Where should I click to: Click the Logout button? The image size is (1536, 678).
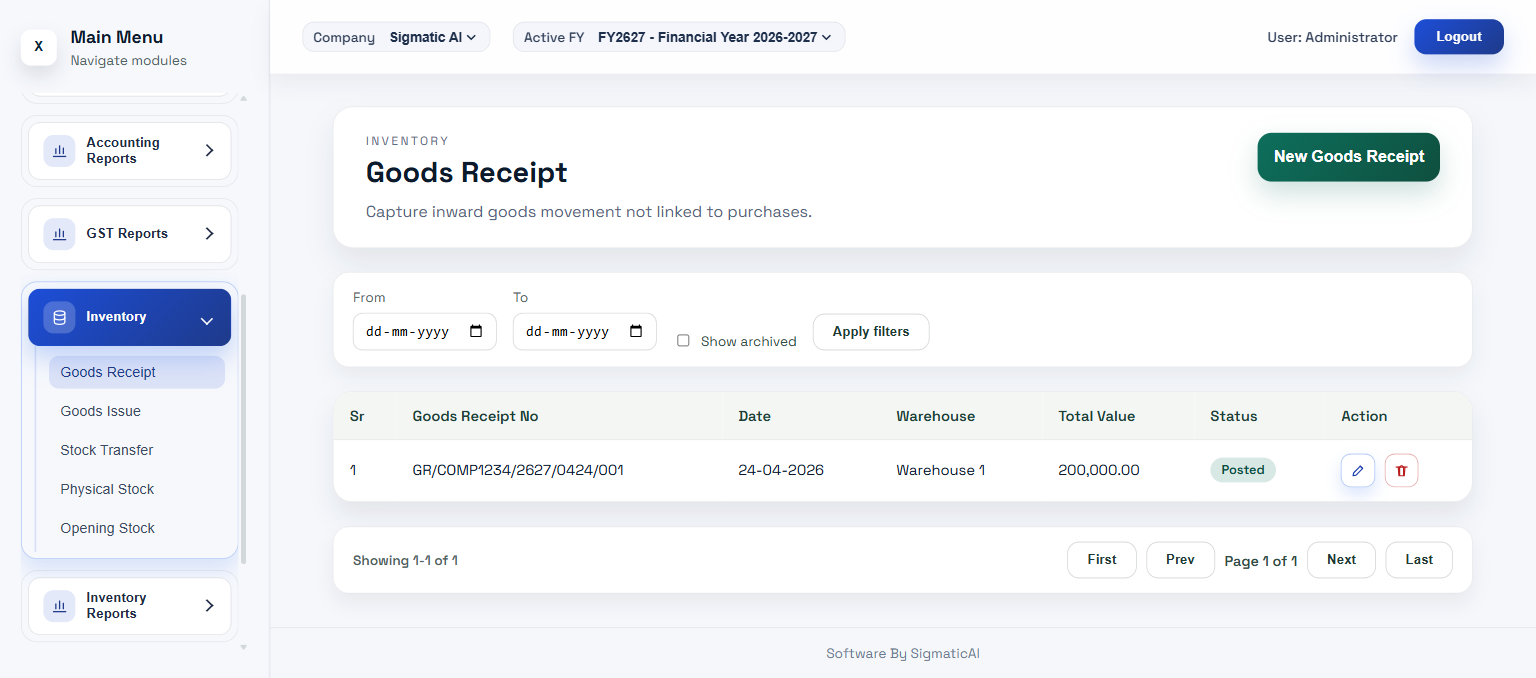coord(1458,37)
